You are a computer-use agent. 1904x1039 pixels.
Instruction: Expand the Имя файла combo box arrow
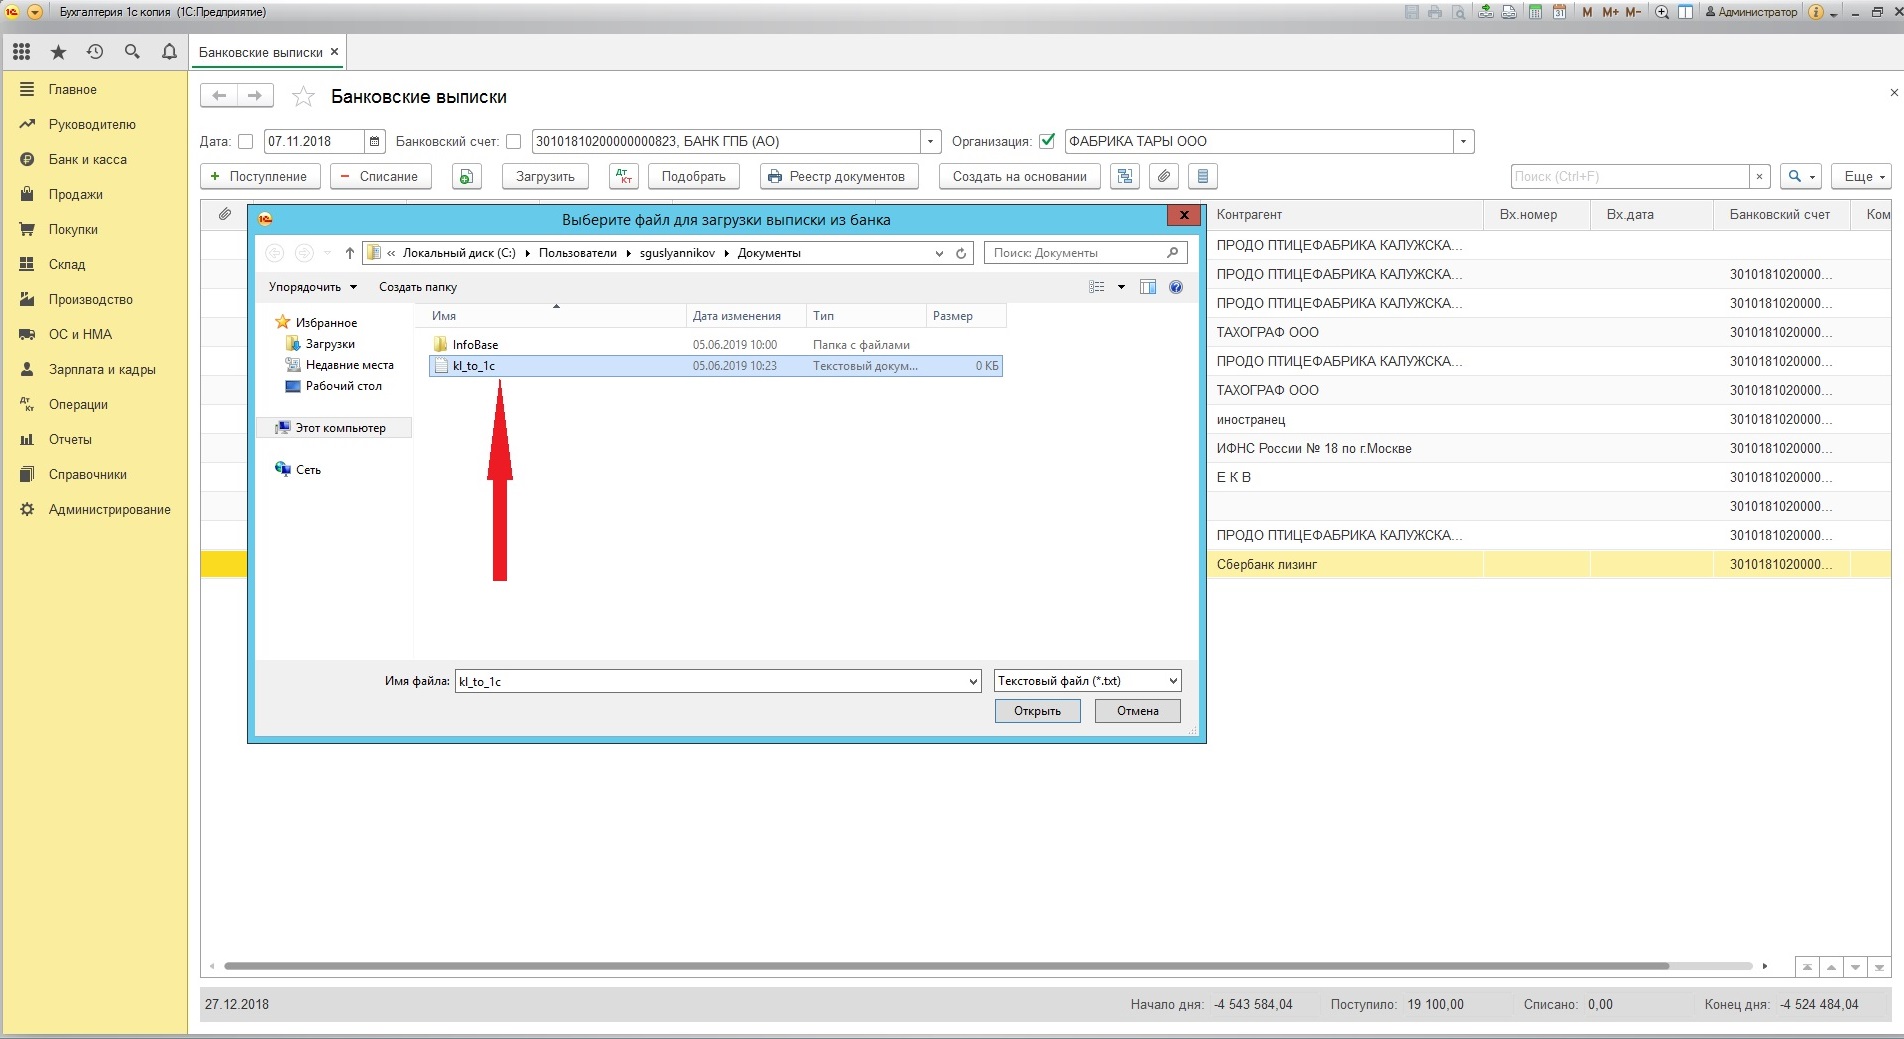click(973, 682)
